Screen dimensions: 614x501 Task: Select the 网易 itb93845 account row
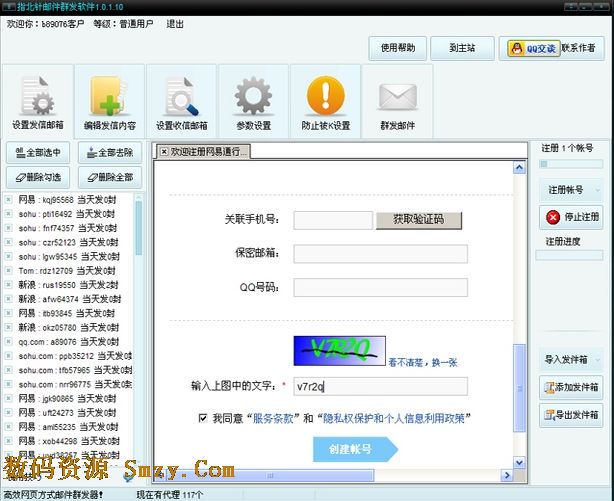pos(69,313)
